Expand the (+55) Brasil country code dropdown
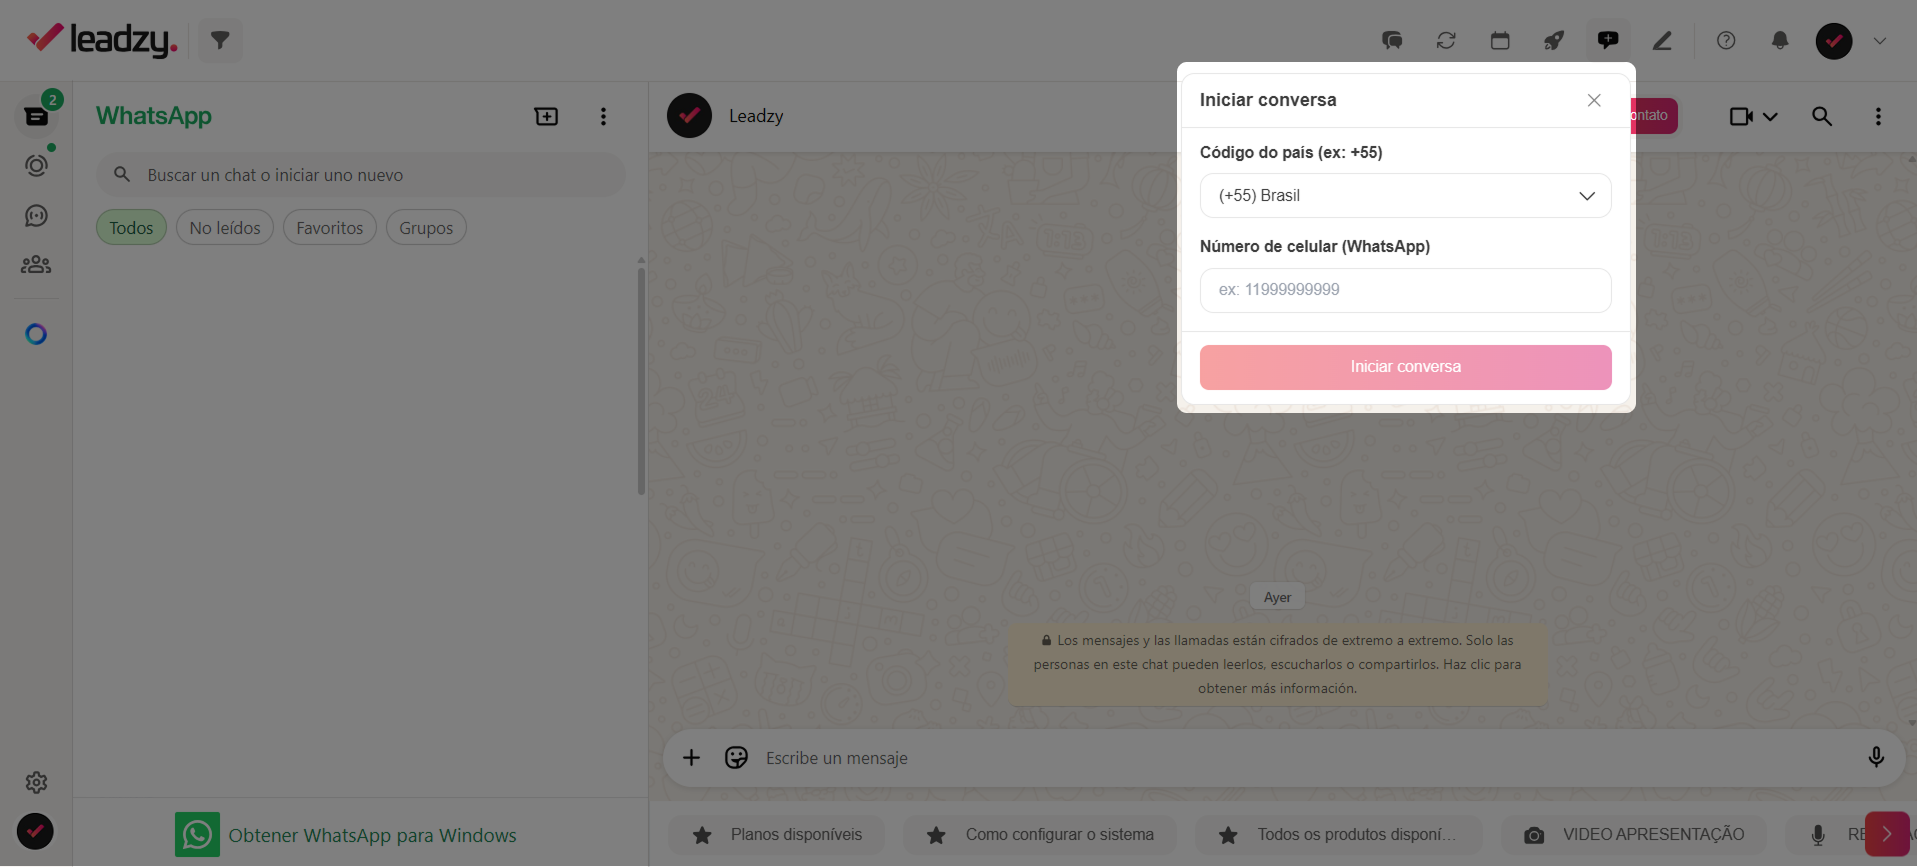The image size is (1917, 867). click(1405, 196)
